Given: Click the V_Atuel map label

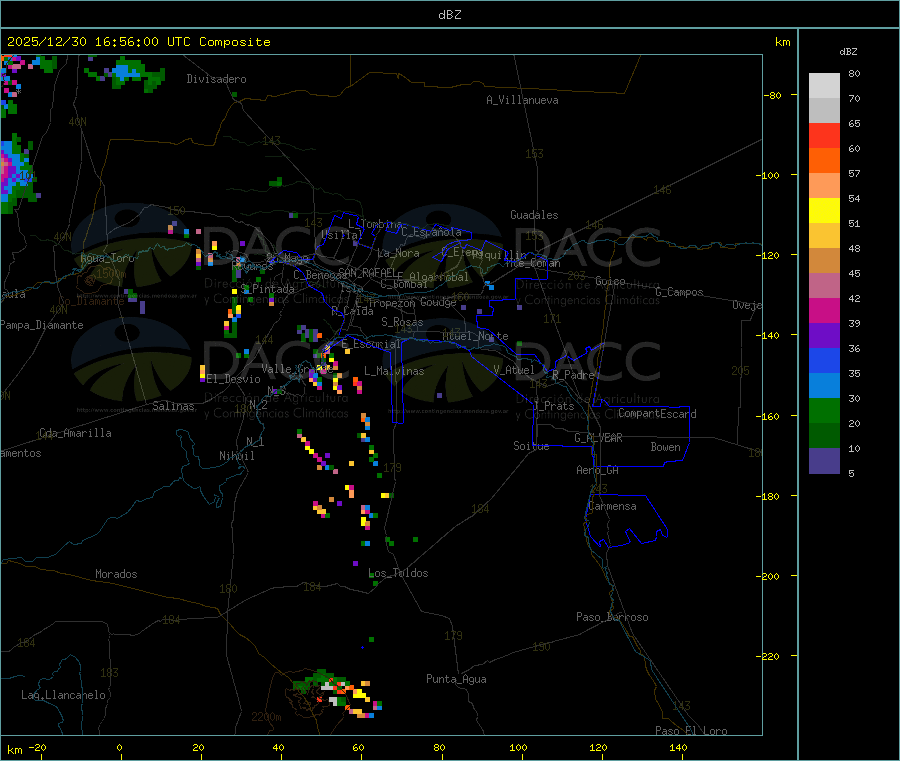Looking at the screenshot, I should point(514,370).
